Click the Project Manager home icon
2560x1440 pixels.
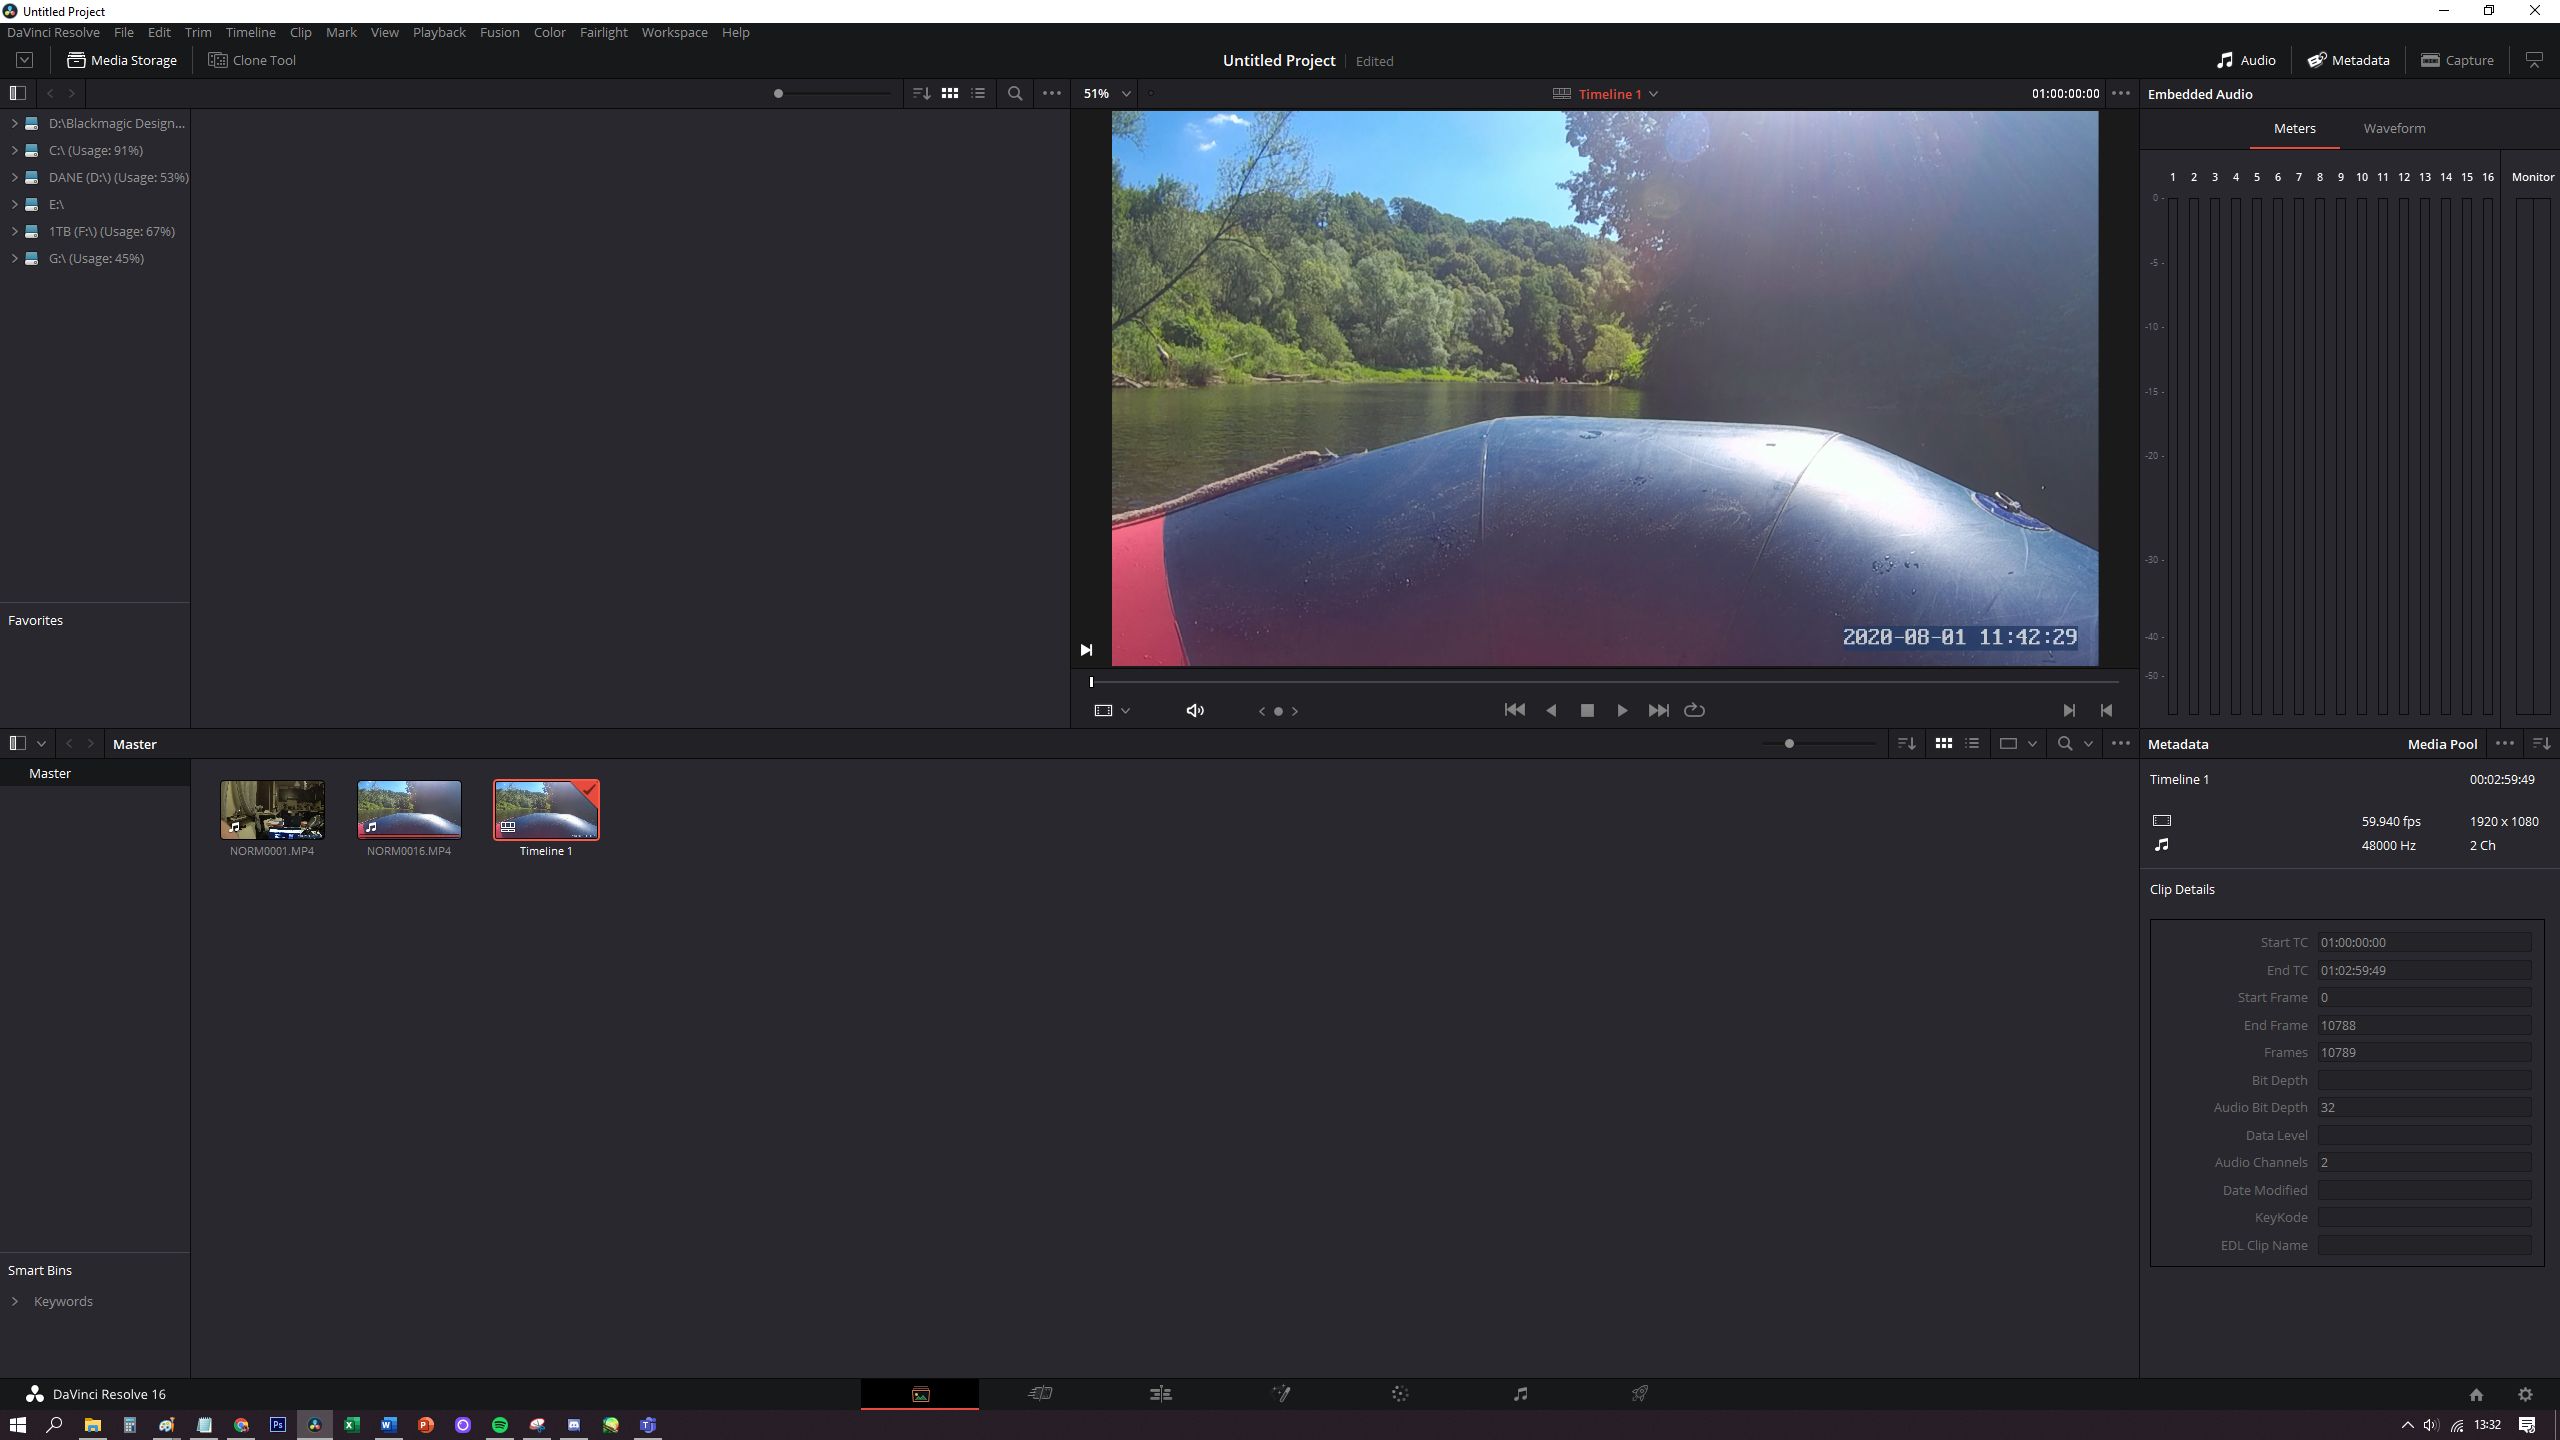point(2476,1395)
